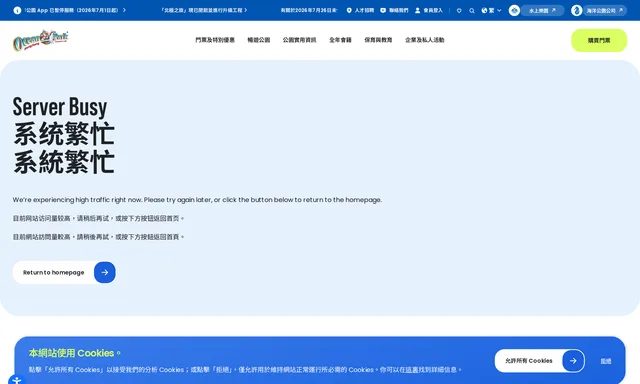Open 全年會籍 menu
This screenshot has width=640, height=384.
click(x=340, y=40)
